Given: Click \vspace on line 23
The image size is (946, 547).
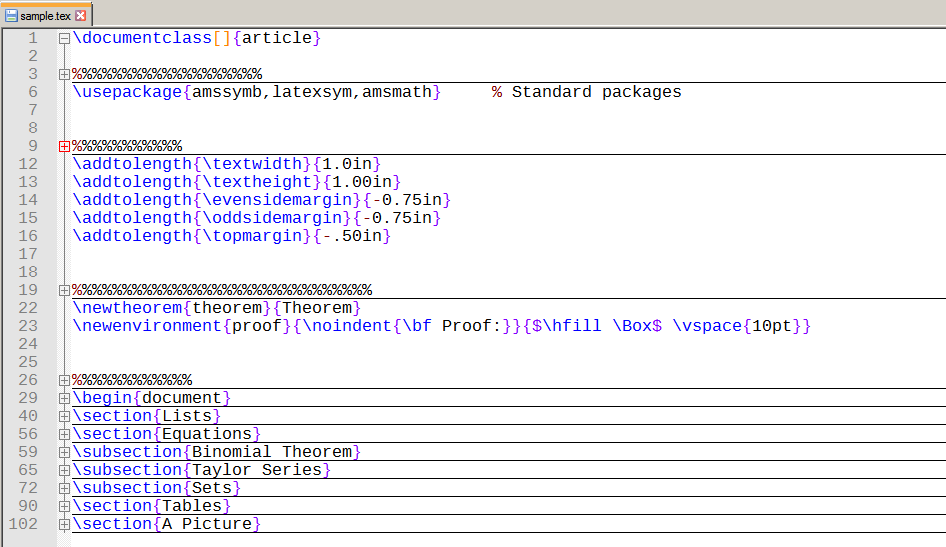Looking at the screenshot, I should [707, 326].
